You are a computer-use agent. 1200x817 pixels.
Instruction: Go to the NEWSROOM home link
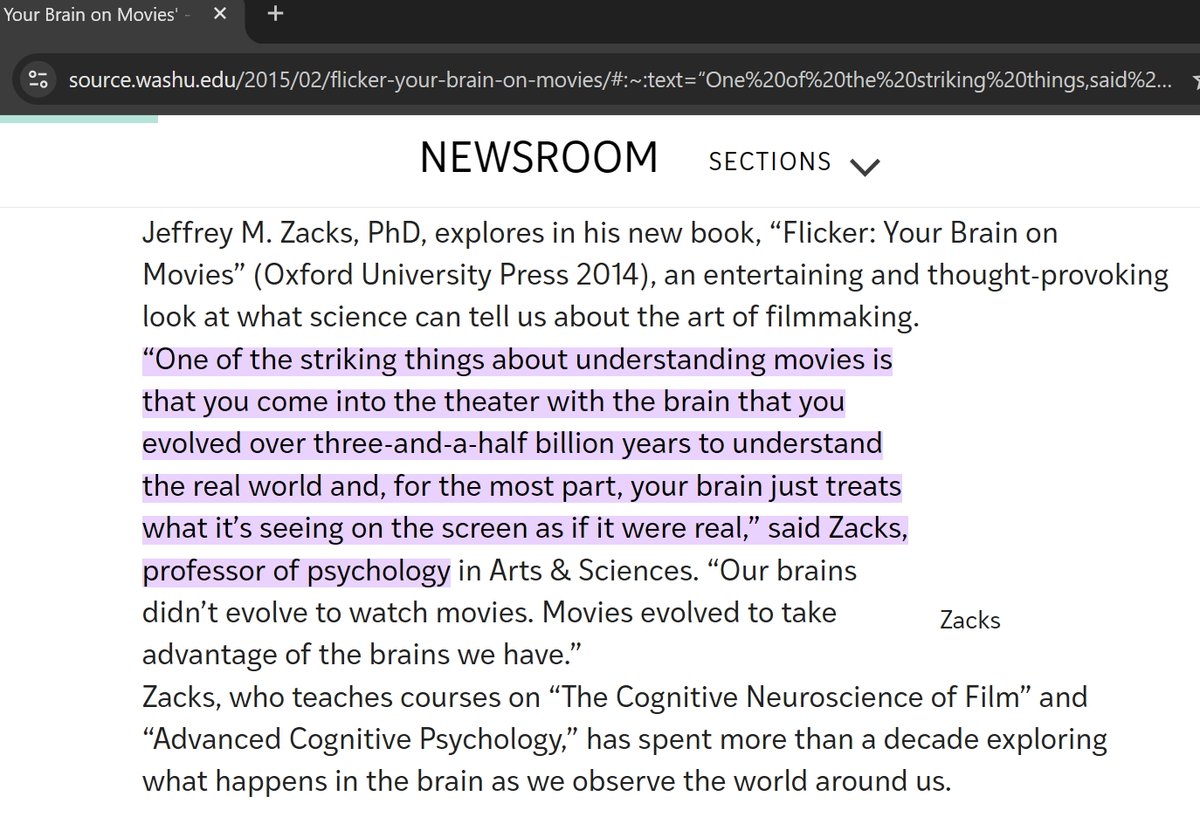pyautogui.click(x=539, y=158)
